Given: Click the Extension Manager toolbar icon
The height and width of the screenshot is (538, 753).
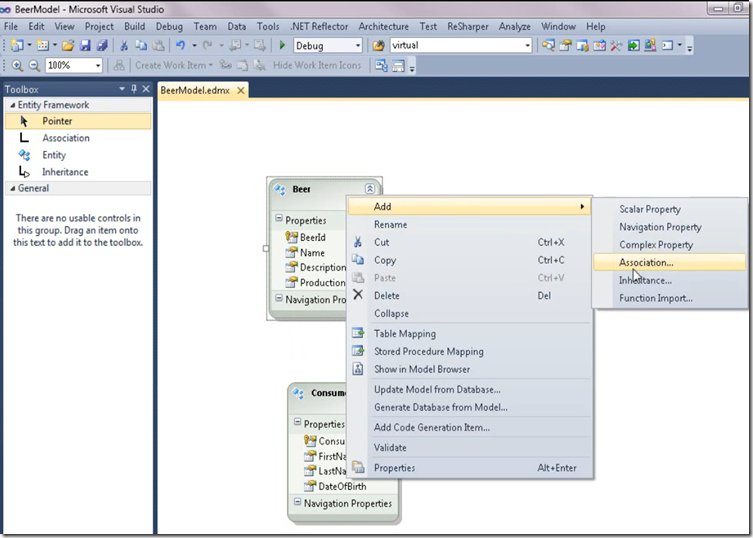Looking at the screenshot, I should [x=650, y=46].
